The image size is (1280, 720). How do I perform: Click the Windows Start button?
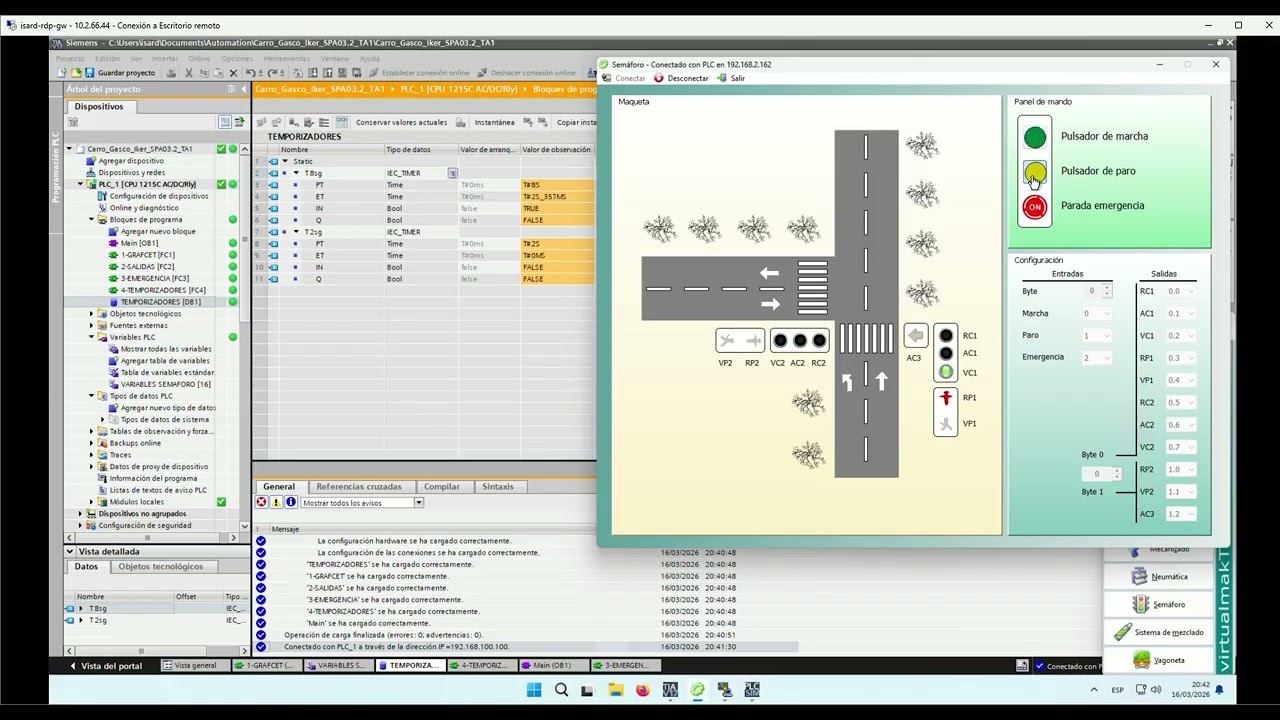click(x=534, y=690)
